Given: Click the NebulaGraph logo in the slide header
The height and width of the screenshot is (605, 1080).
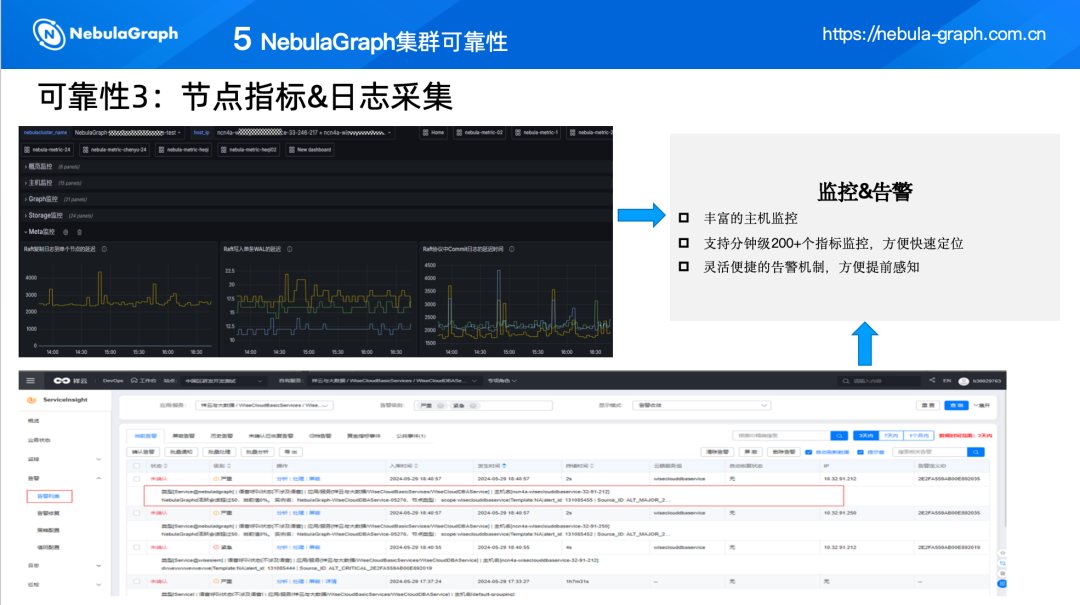Looking at the screenshot, I should click(x=105, y=34).
